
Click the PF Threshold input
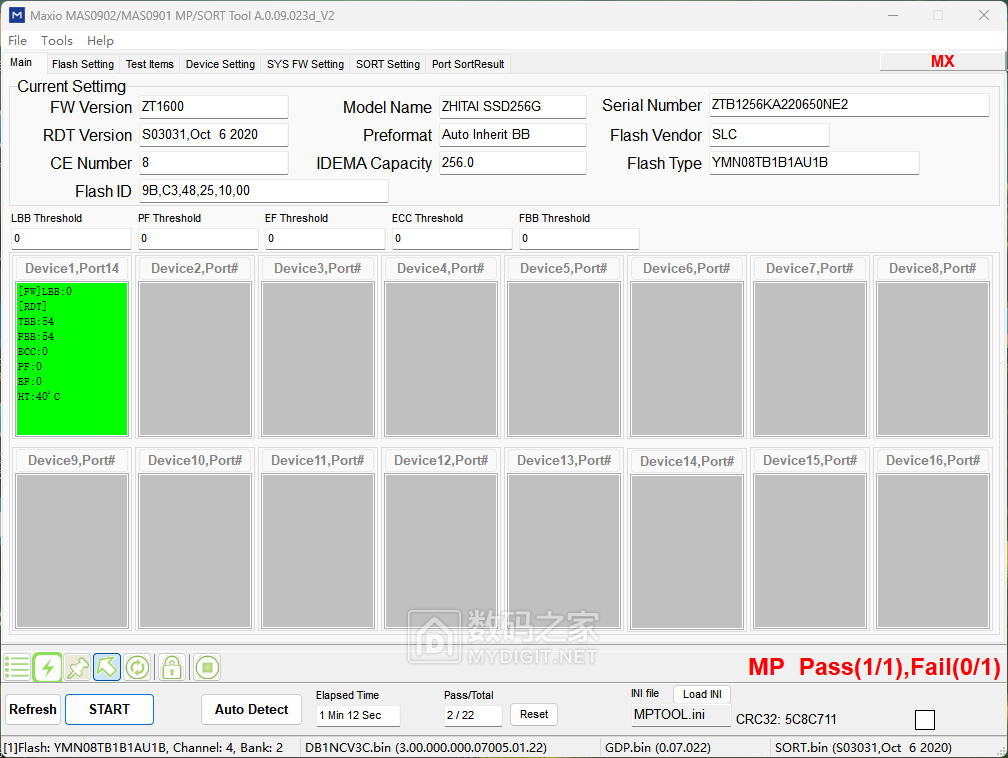tap(198, 239)
